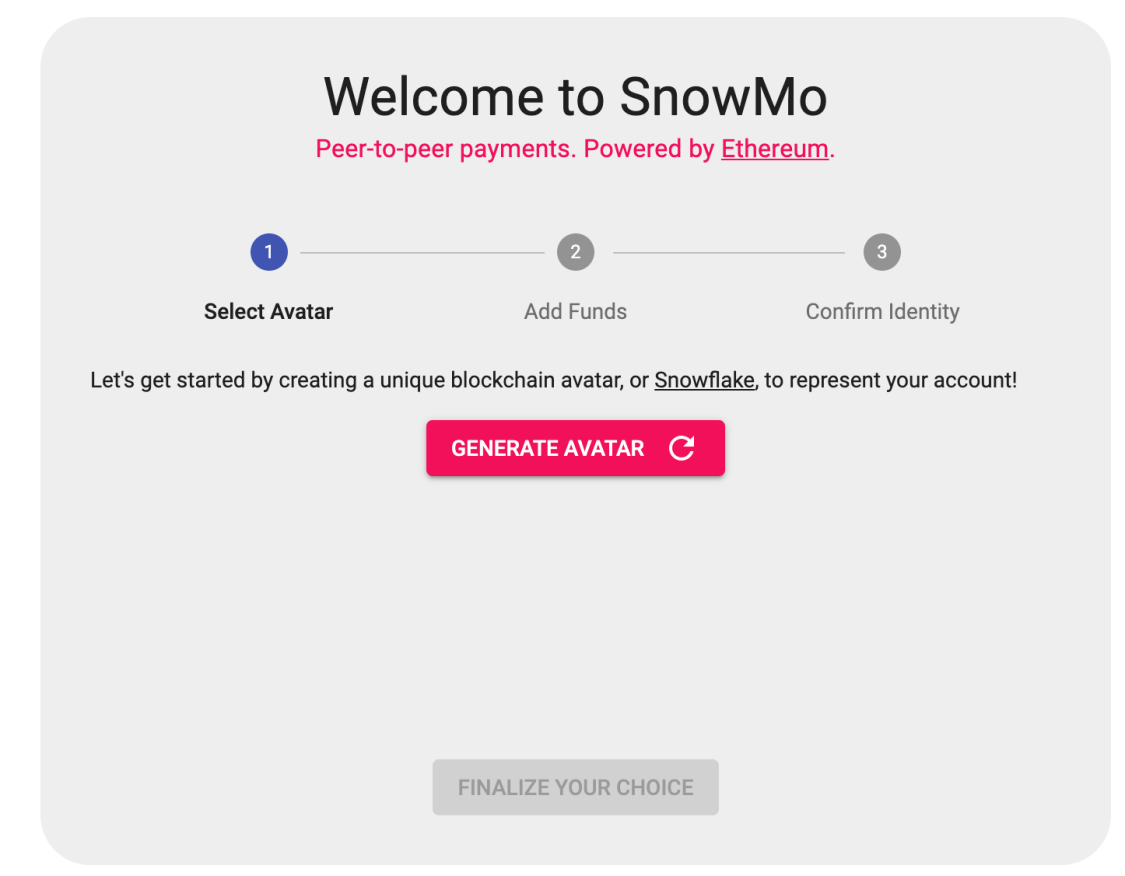Click the step 3 circle icon
This screenshot has width=1125, height=876.
pos(881,252)
